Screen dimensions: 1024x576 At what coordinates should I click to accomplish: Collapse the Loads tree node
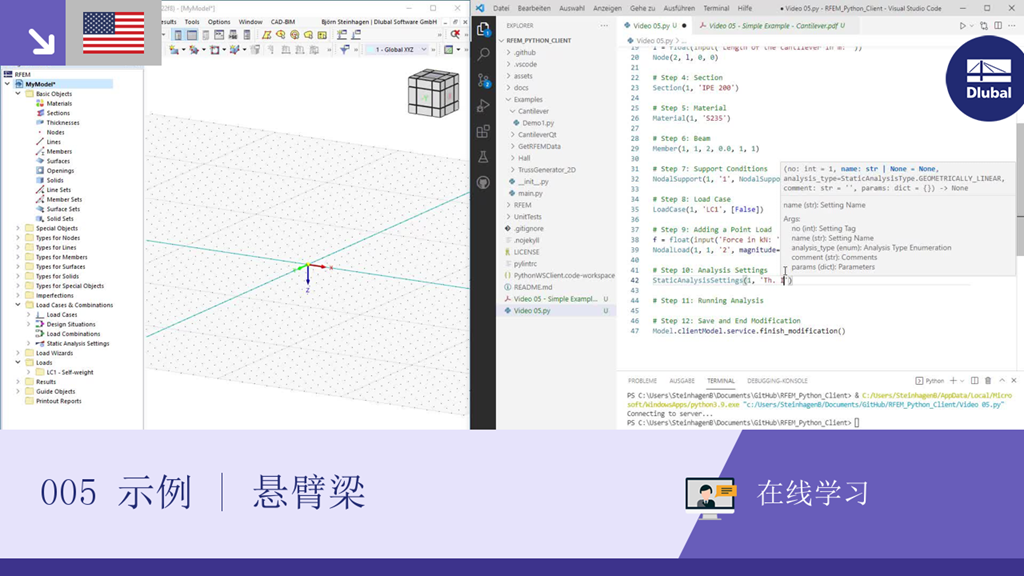pos(18,362)
